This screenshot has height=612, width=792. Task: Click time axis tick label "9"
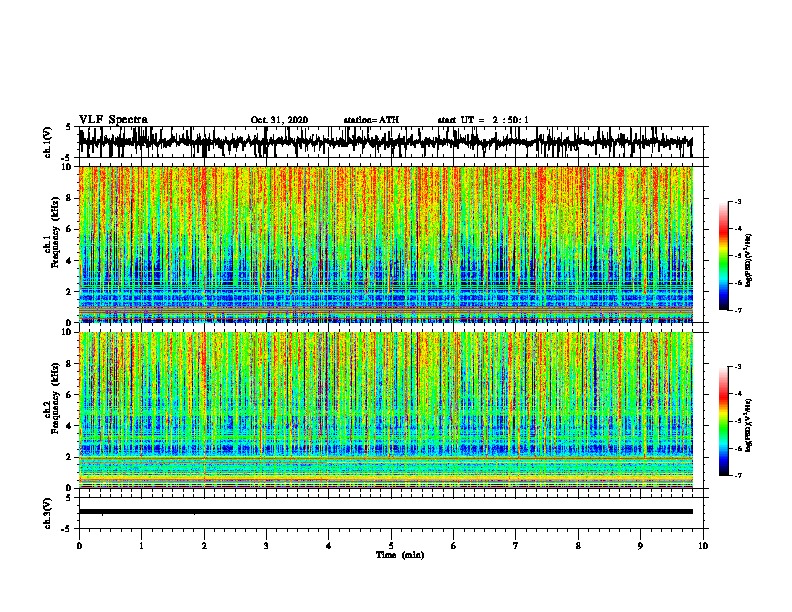640,546
